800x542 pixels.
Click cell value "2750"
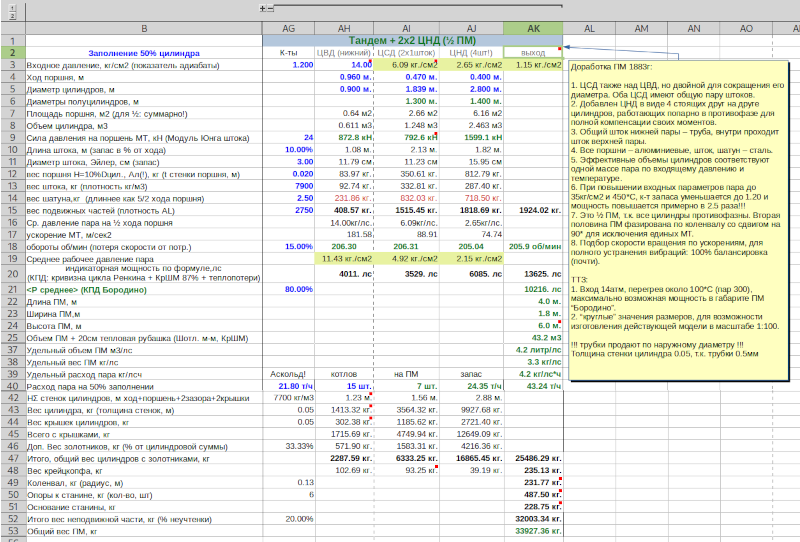point(288,210)
